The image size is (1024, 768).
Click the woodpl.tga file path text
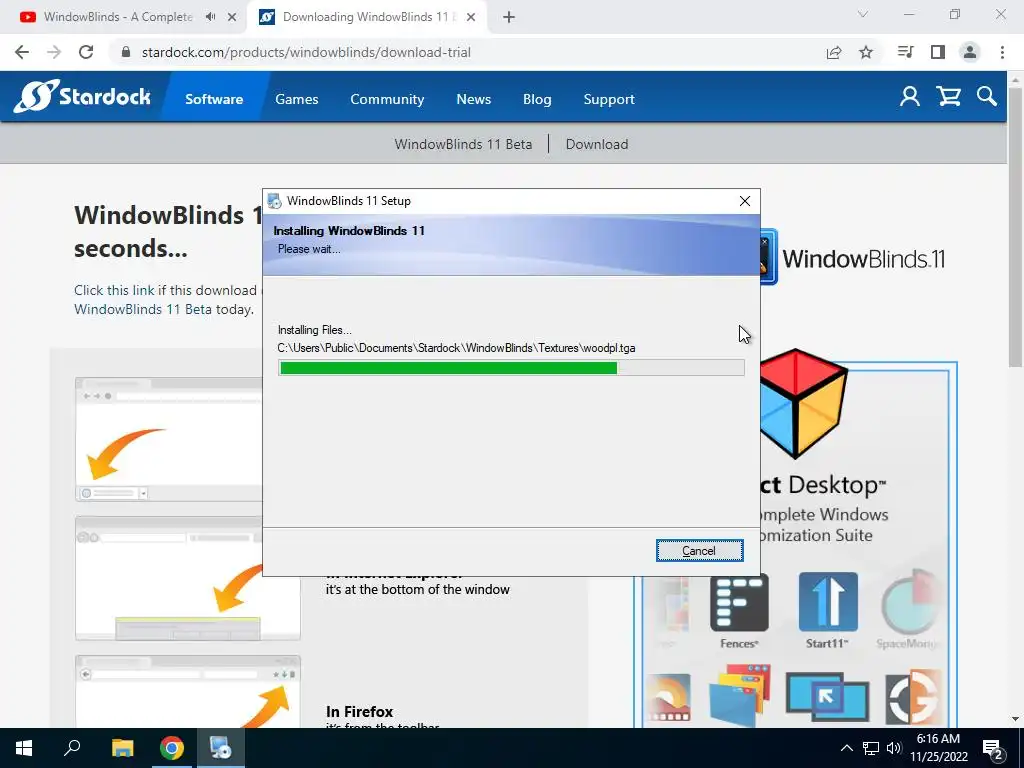[456, 348]
